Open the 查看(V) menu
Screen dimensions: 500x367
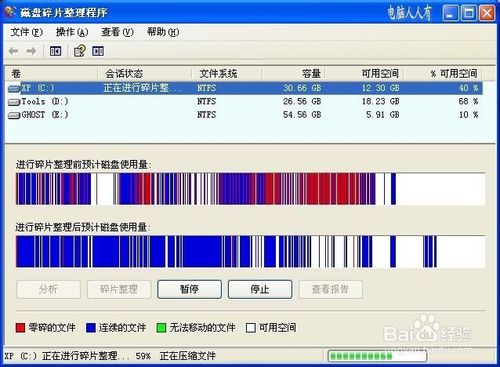[x=117, y=32]
